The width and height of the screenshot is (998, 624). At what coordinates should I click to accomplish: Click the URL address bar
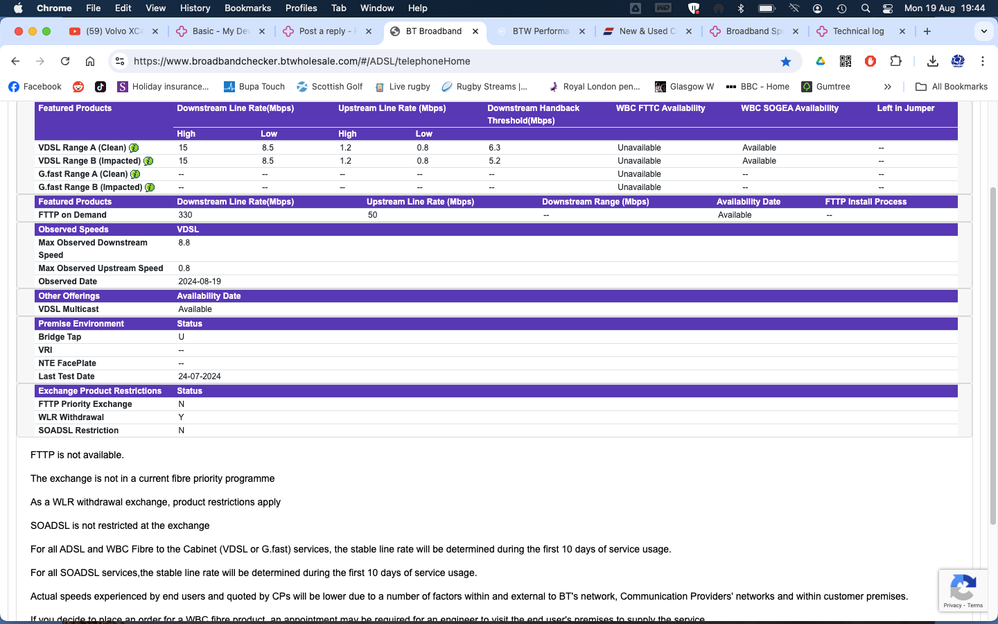pyautogui.click(x=450, y=61)
